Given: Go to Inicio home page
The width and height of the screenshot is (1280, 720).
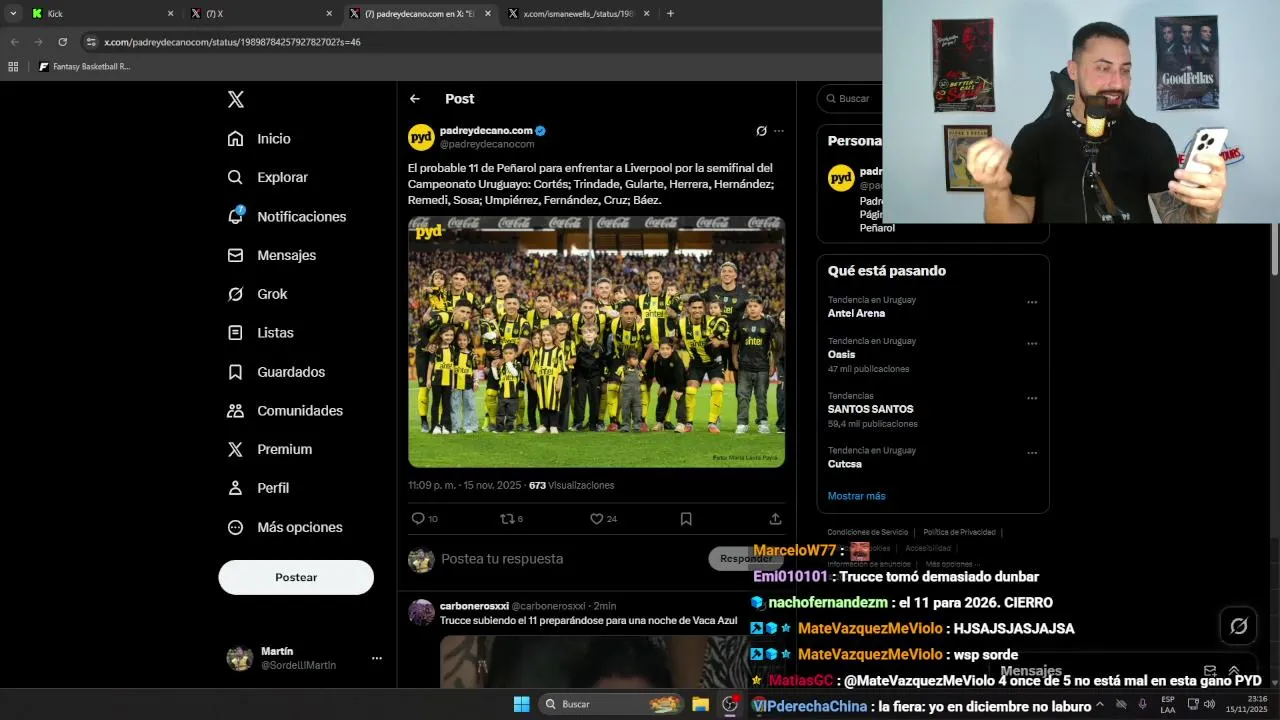Looking at the screenshot, I should [x=259, y=139].
